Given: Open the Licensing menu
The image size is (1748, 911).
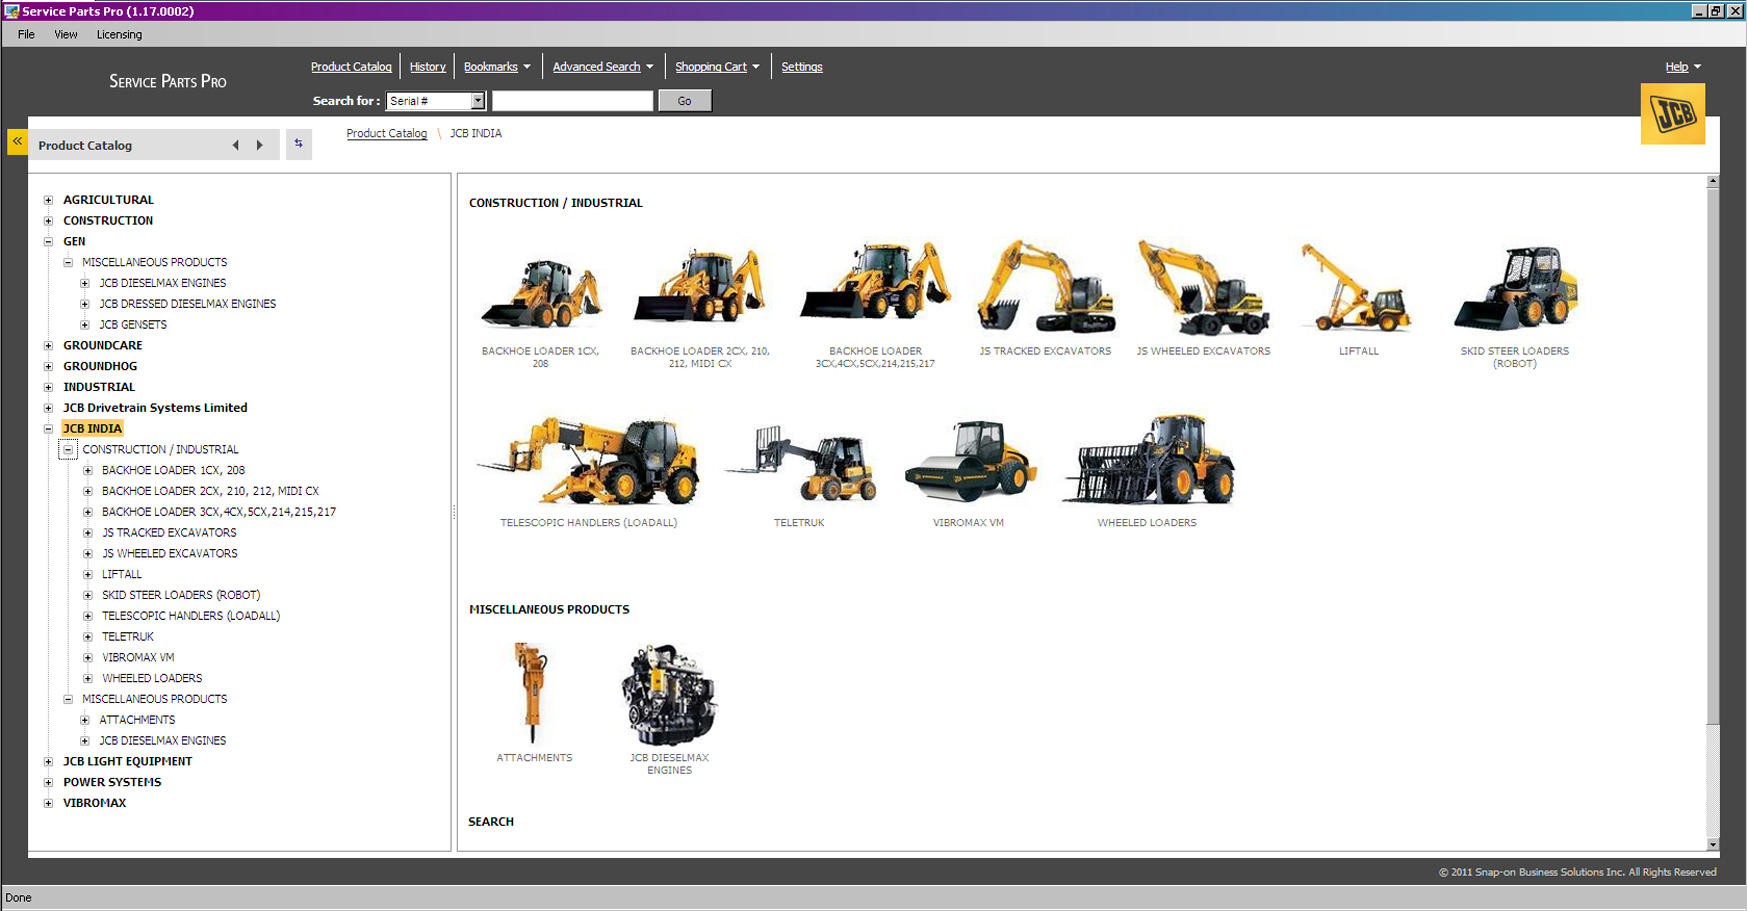Looking at the screenshot, I should point(119,35).
